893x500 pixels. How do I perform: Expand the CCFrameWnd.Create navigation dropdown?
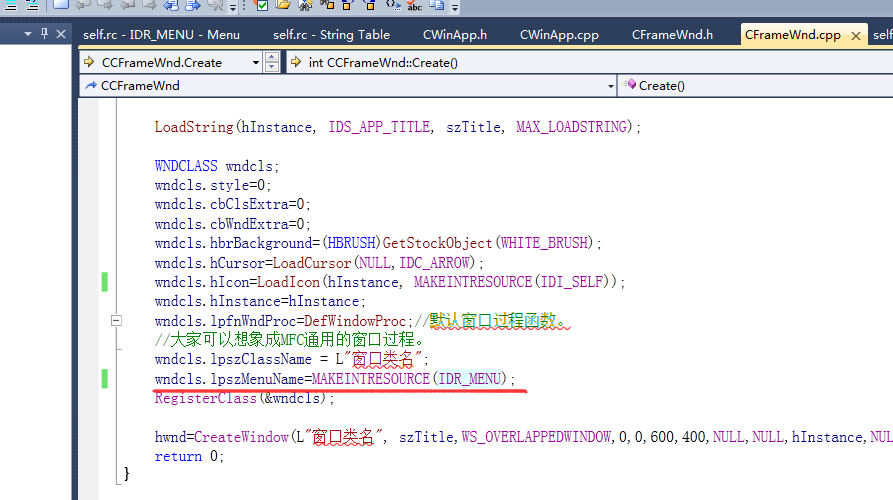tap(256, 63)
